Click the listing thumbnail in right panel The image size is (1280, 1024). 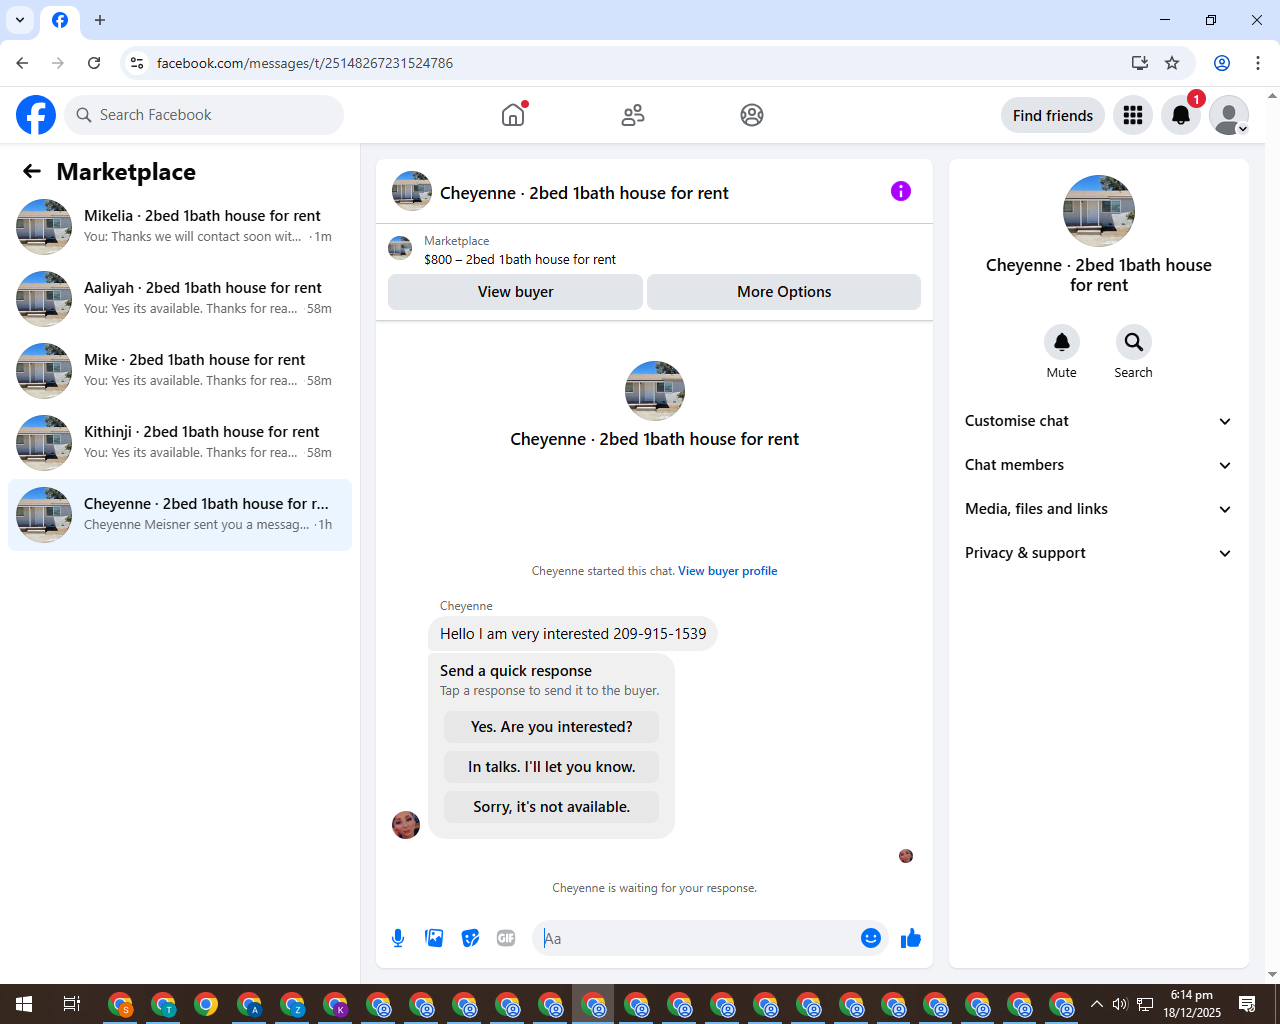click(1099, 211)
